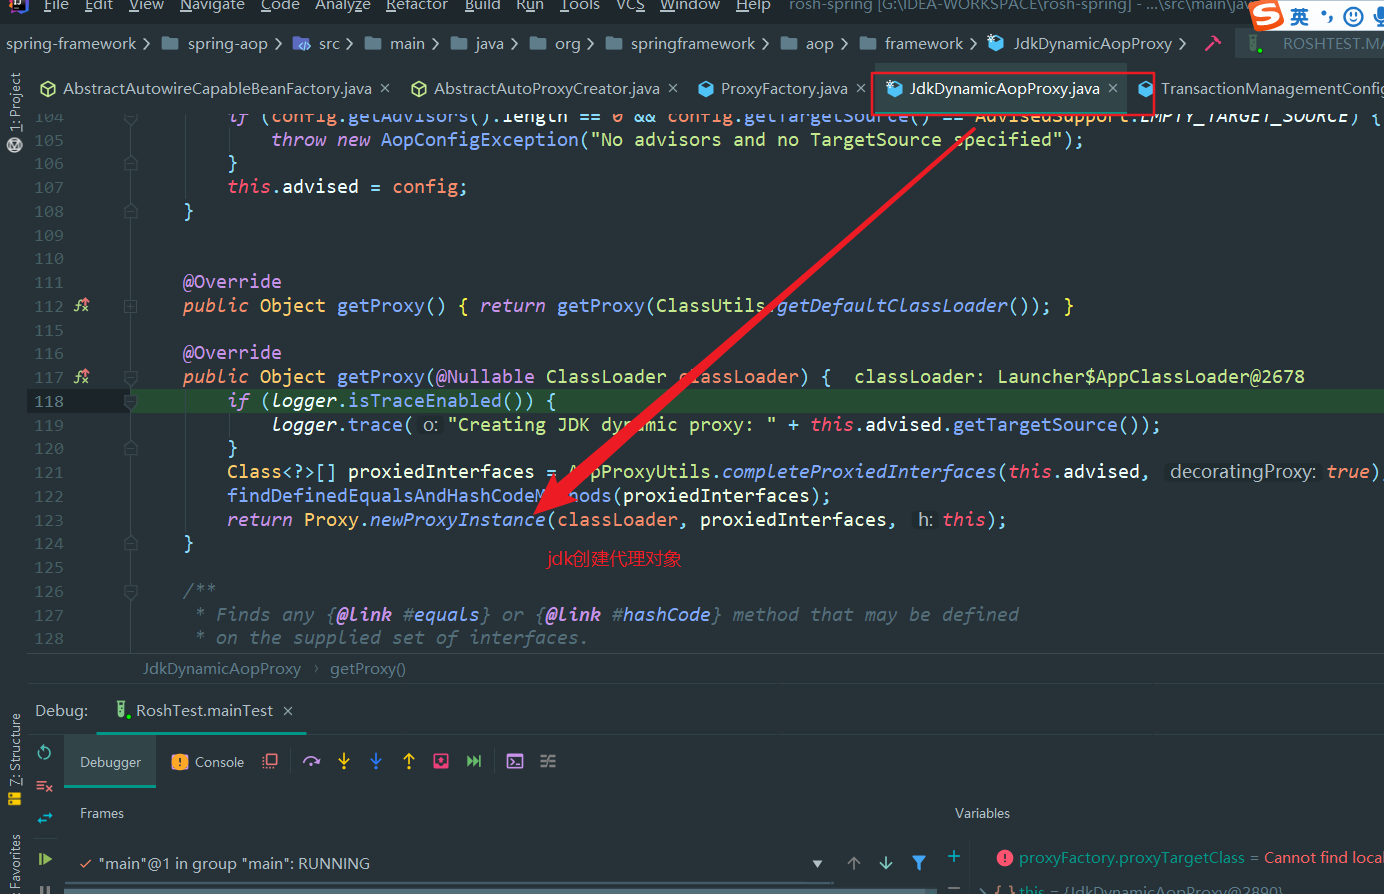Open the Refactor menu

pyautogui.click(x=416, y=5)
